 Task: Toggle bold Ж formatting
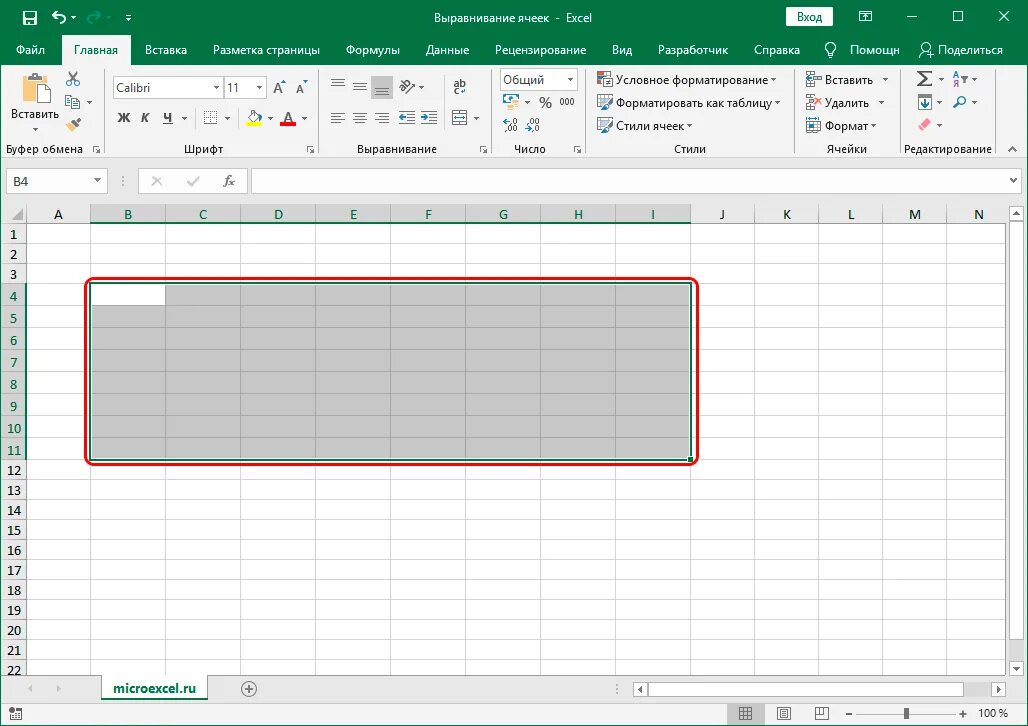[x=123, y=118]
